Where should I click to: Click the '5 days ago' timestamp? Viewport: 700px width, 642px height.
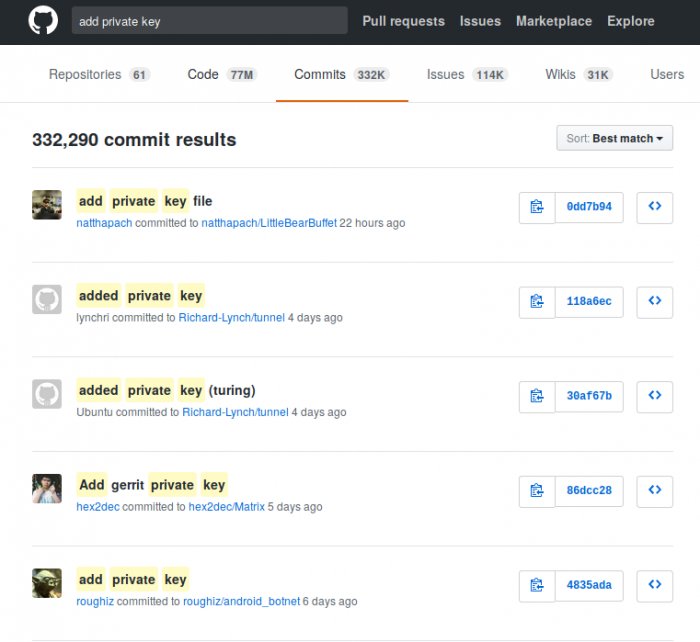pos(295,507)
